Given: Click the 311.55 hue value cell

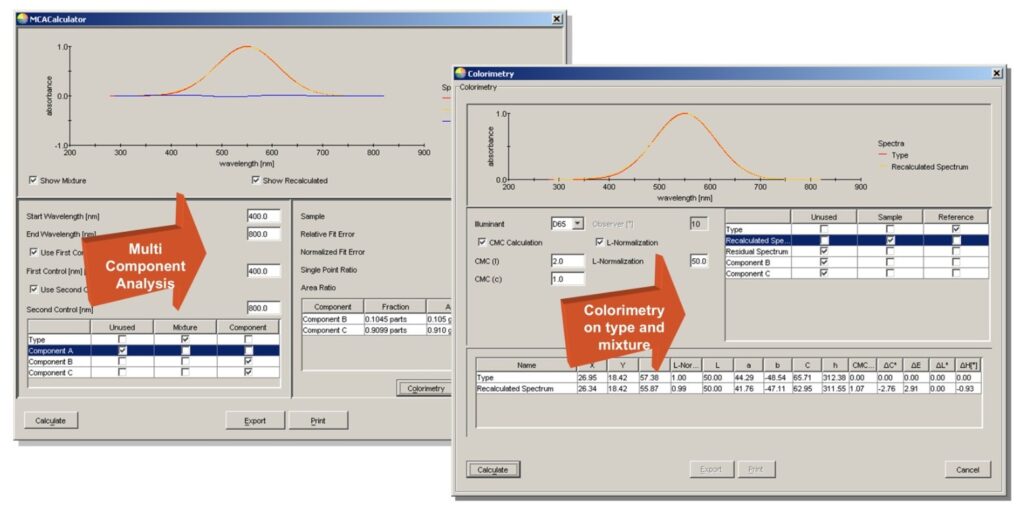Looking at the screenshot, I should tap(835, 389).
